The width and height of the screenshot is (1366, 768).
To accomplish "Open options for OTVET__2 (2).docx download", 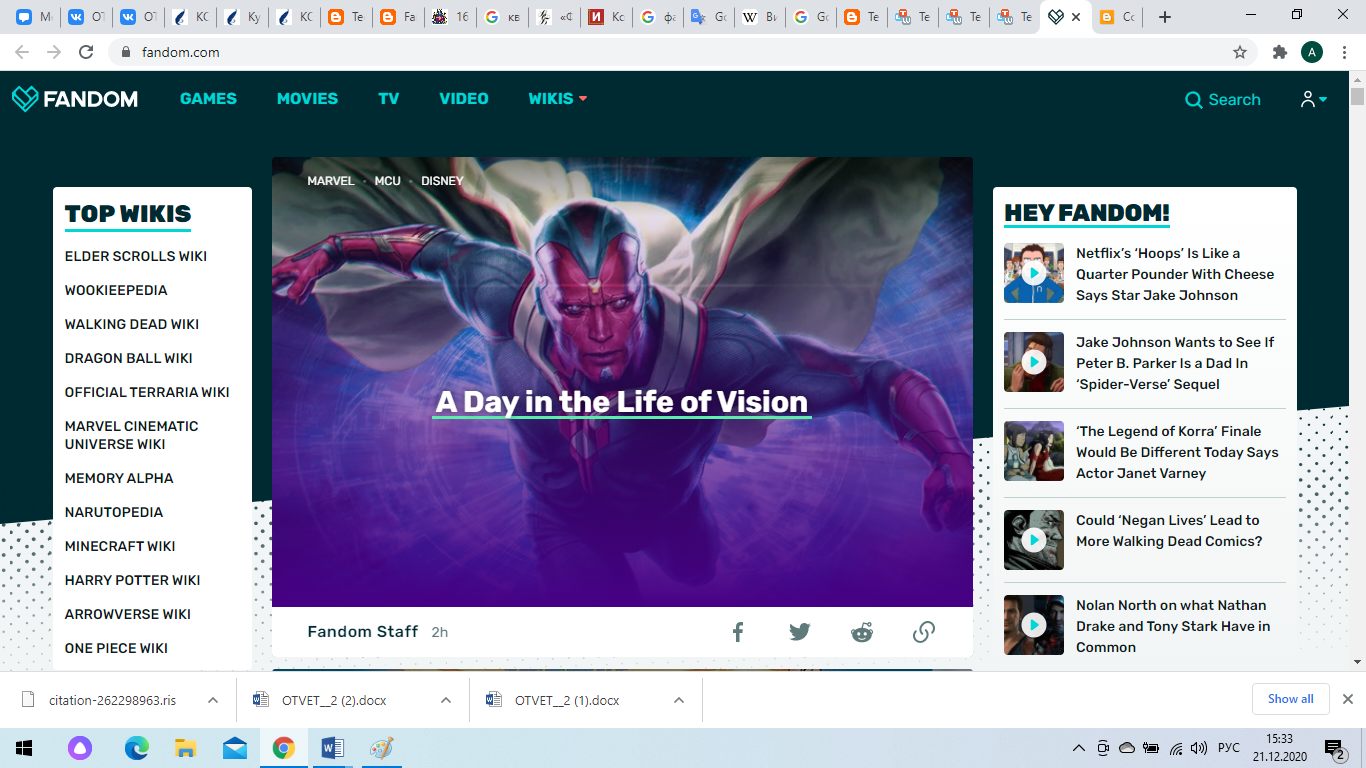I will (446, 700).
